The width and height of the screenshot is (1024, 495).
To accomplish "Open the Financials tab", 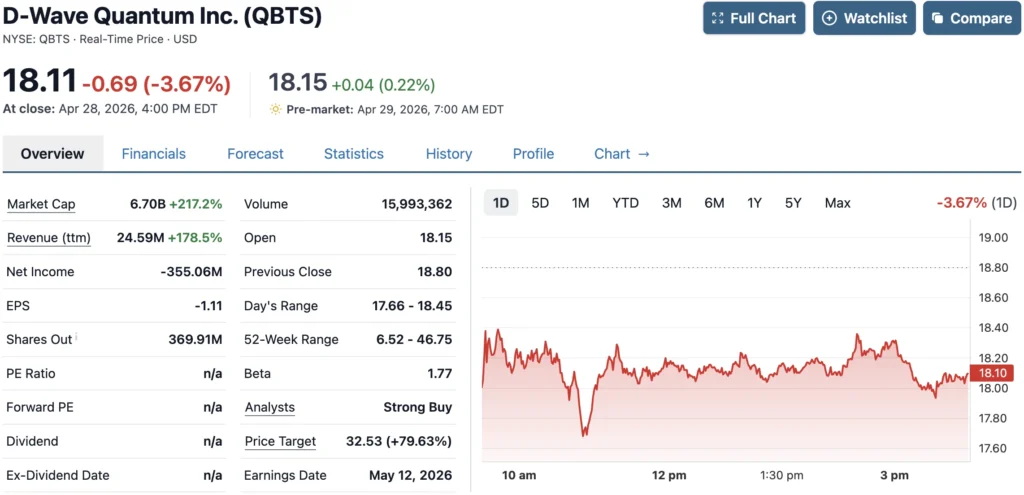I will click(153, 154).
